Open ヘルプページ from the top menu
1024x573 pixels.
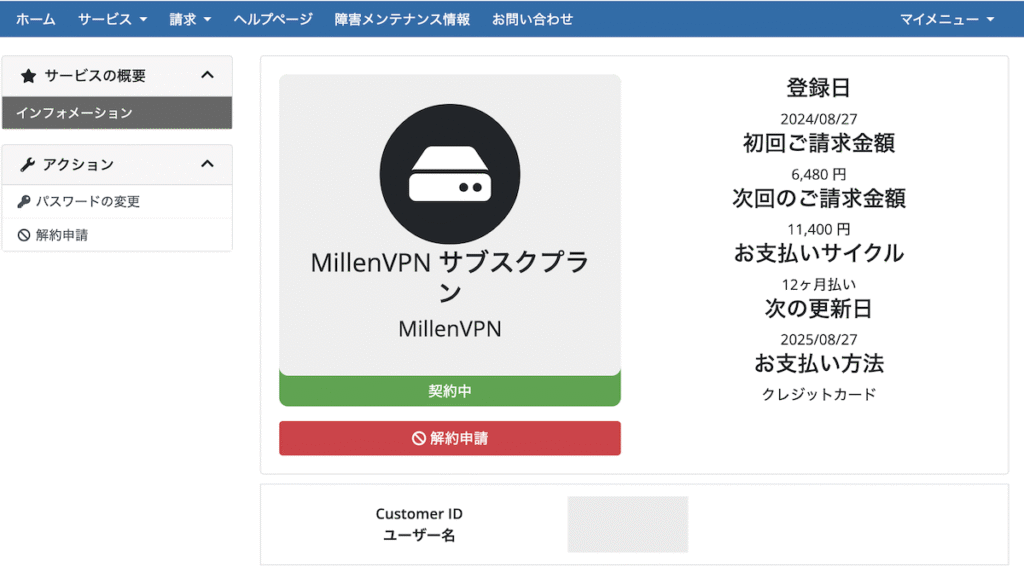point(273,19)
